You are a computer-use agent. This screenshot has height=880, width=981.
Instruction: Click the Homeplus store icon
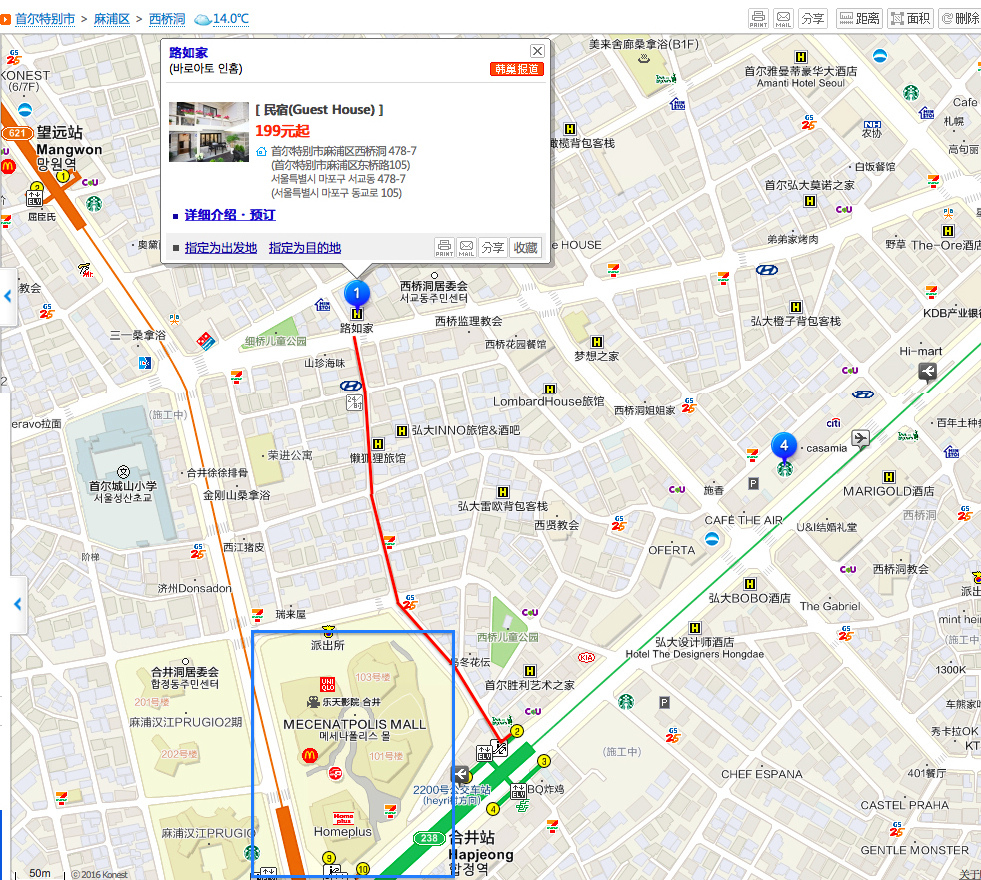343,817
